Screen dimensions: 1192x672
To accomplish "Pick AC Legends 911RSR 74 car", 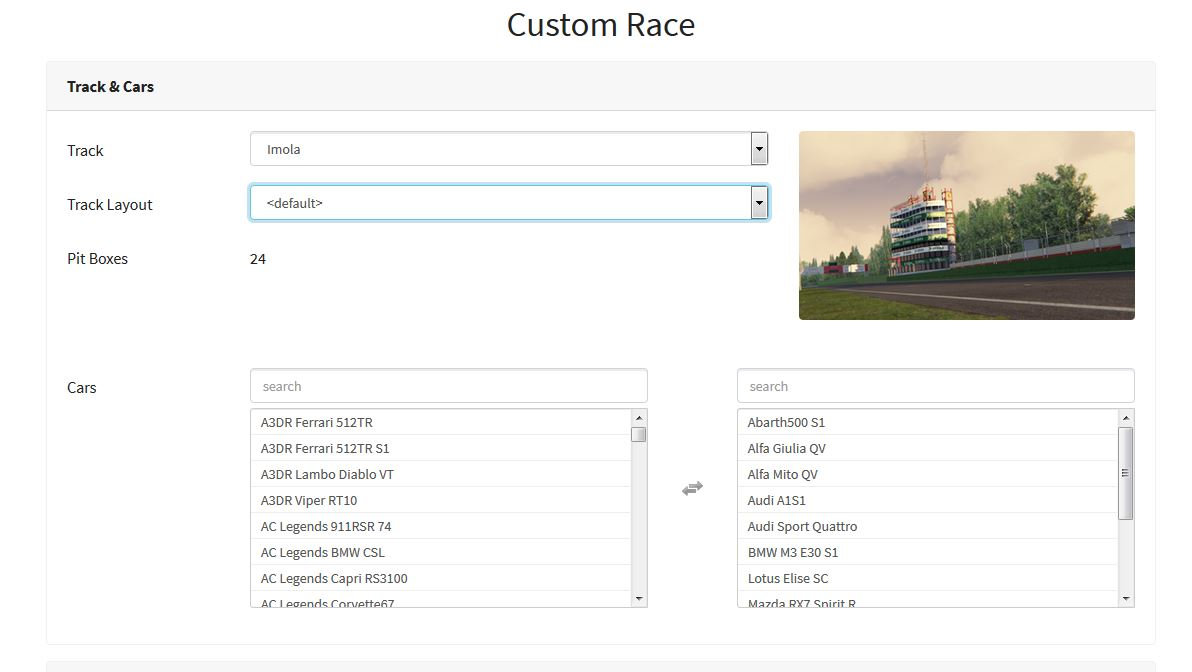I will tap(326, 526).
